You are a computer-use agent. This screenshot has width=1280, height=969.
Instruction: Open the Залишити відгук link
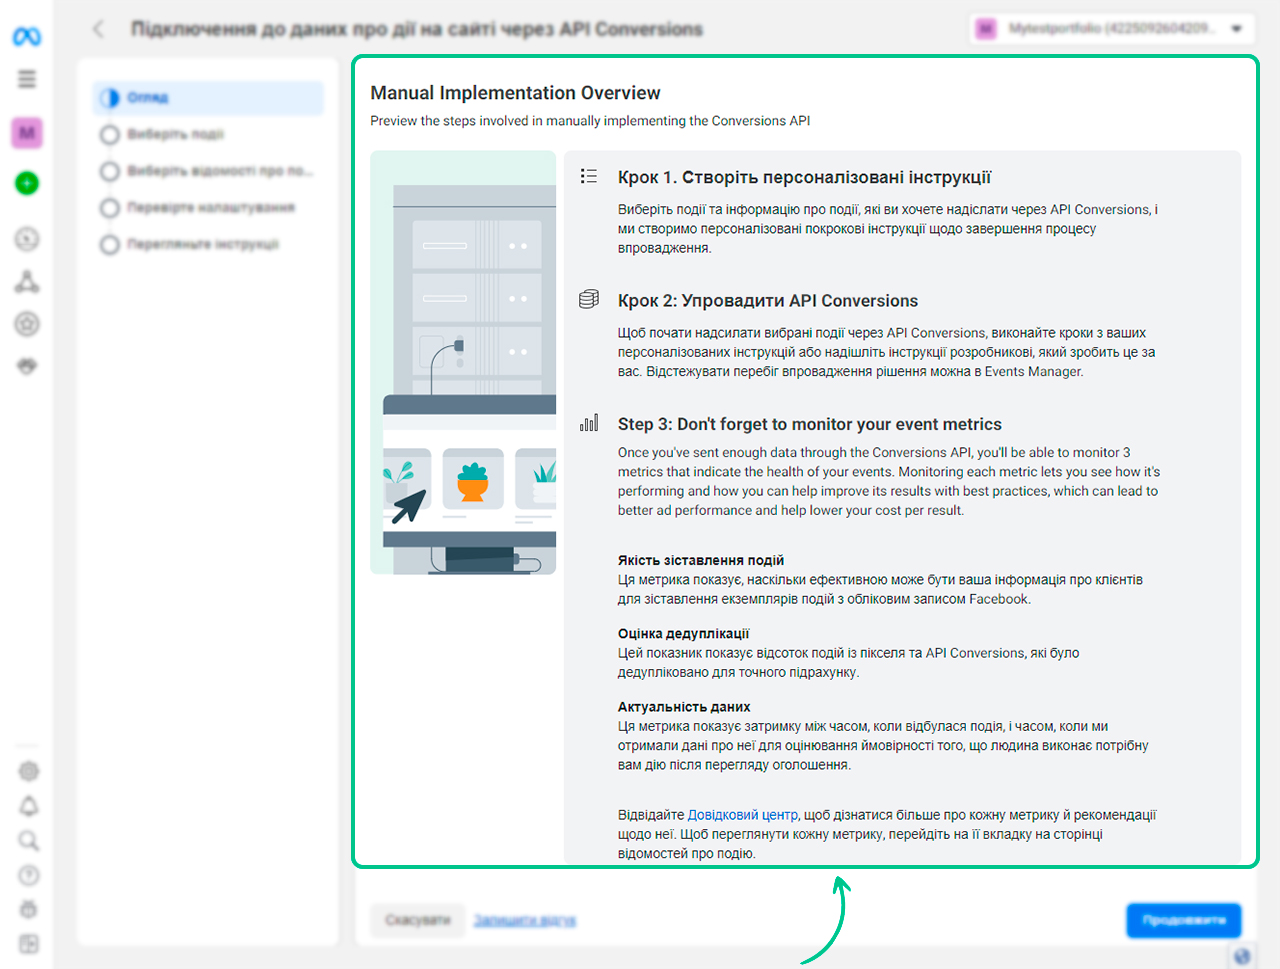coord(525,920)
